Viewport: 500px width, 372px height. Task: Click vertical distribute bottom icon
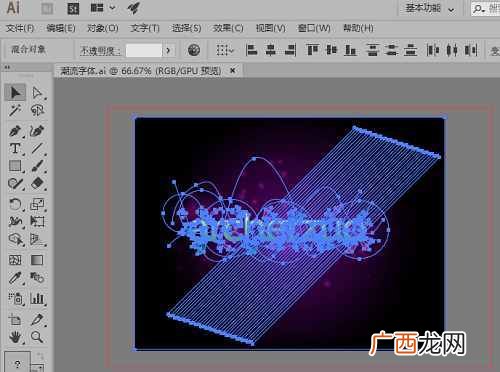411,50
